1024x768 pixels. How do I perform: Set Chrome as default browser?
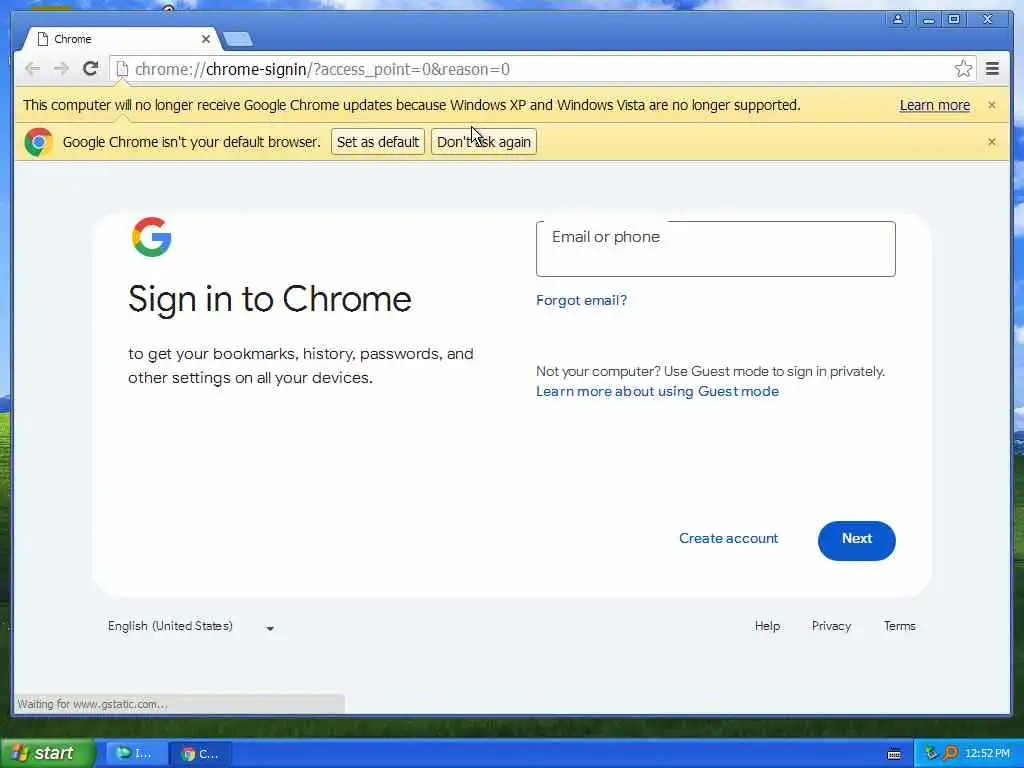coord(377,142)
